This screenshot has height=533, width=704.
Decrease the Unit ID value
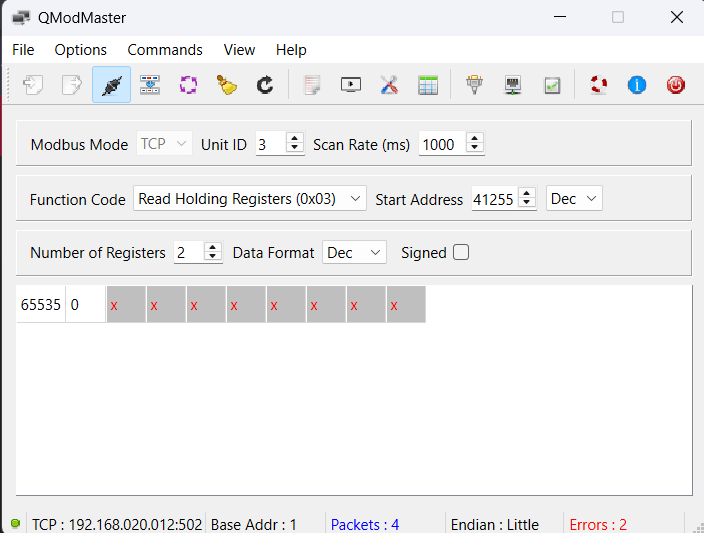(295, 149)
